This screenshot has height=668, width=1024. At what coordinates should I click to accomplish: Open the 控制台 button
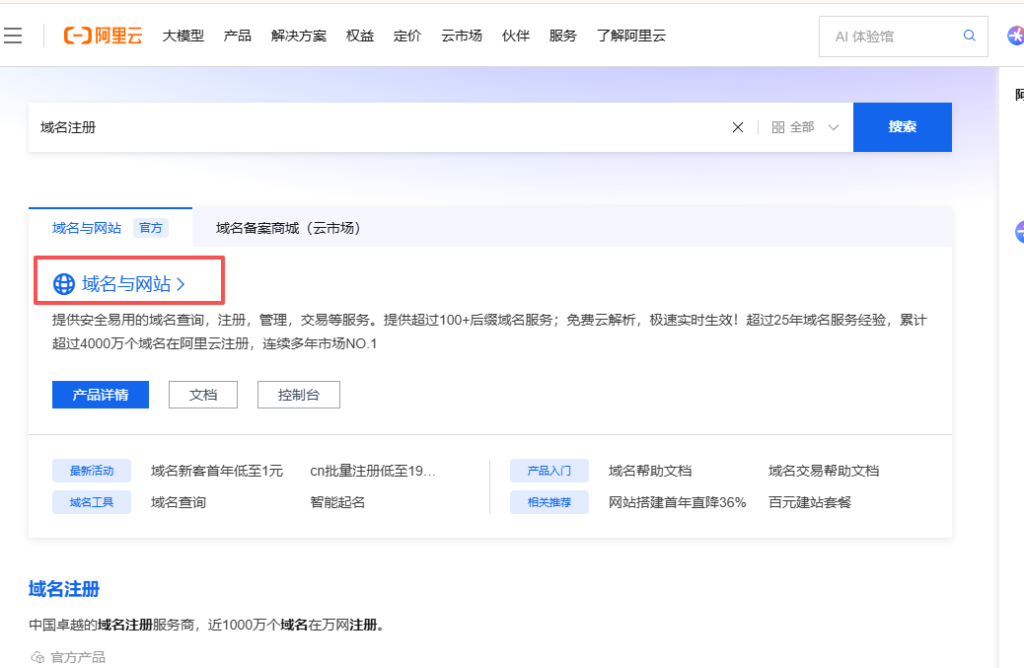click(x=298, y=395)
